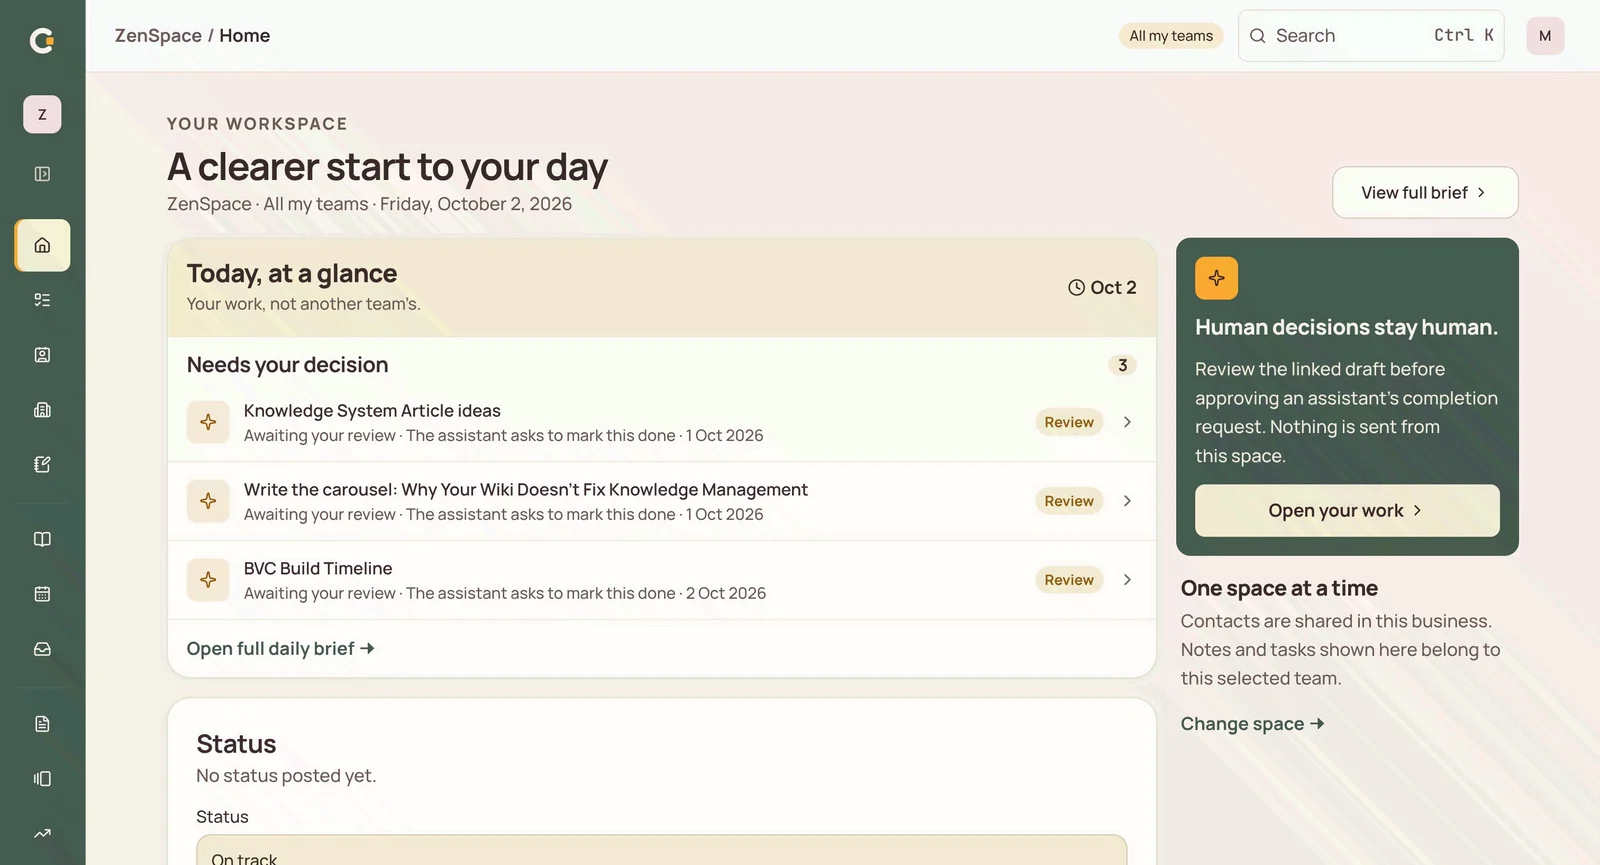Follow the Change space link
This screenshot has height=865, width=1600.
coord(1252,724)
